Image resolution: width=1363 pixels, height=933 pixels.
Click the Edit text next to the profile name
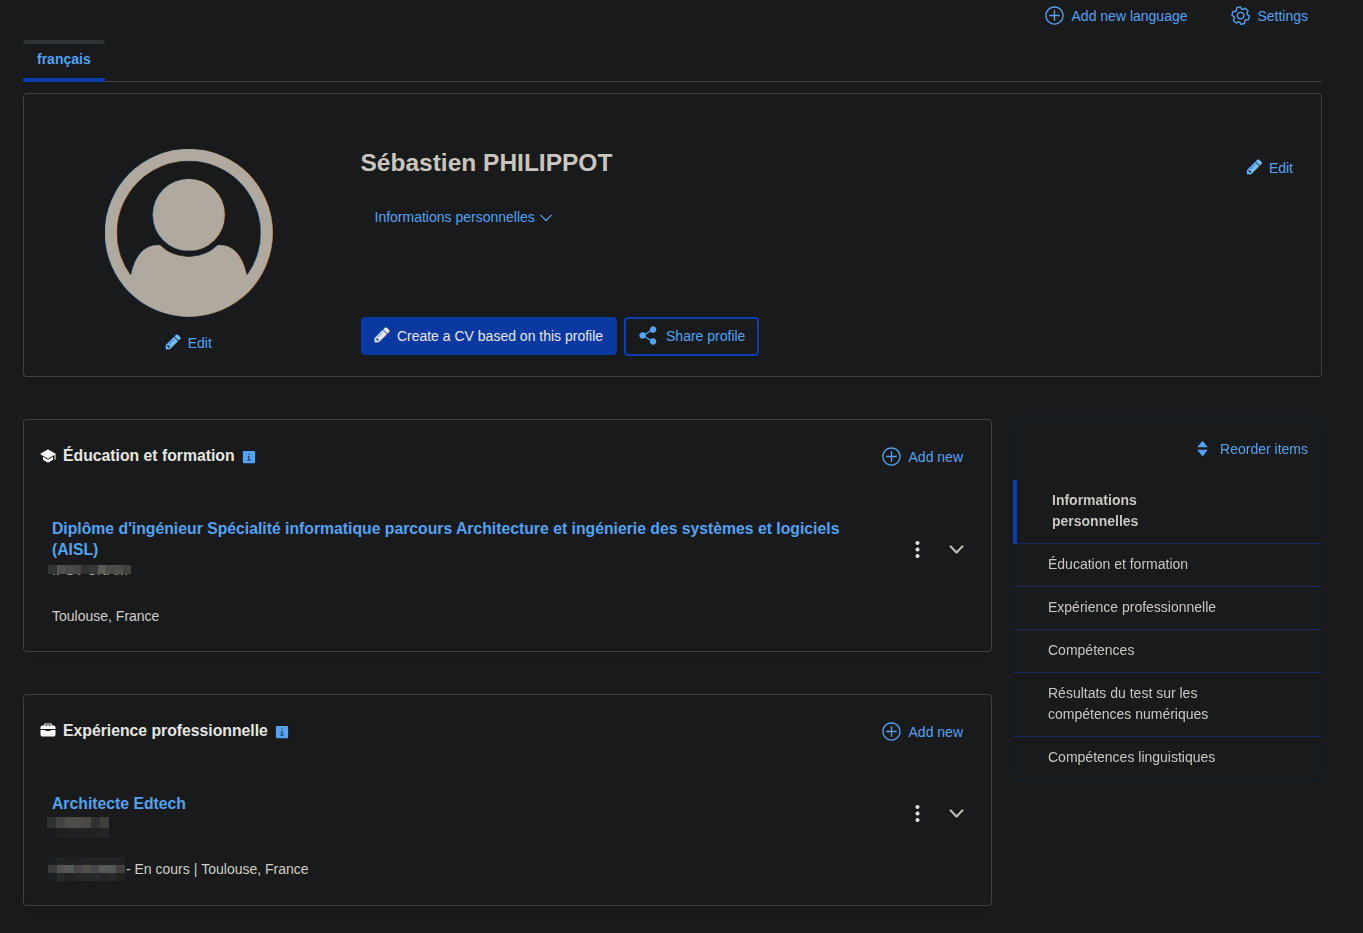coord(1281,168)
